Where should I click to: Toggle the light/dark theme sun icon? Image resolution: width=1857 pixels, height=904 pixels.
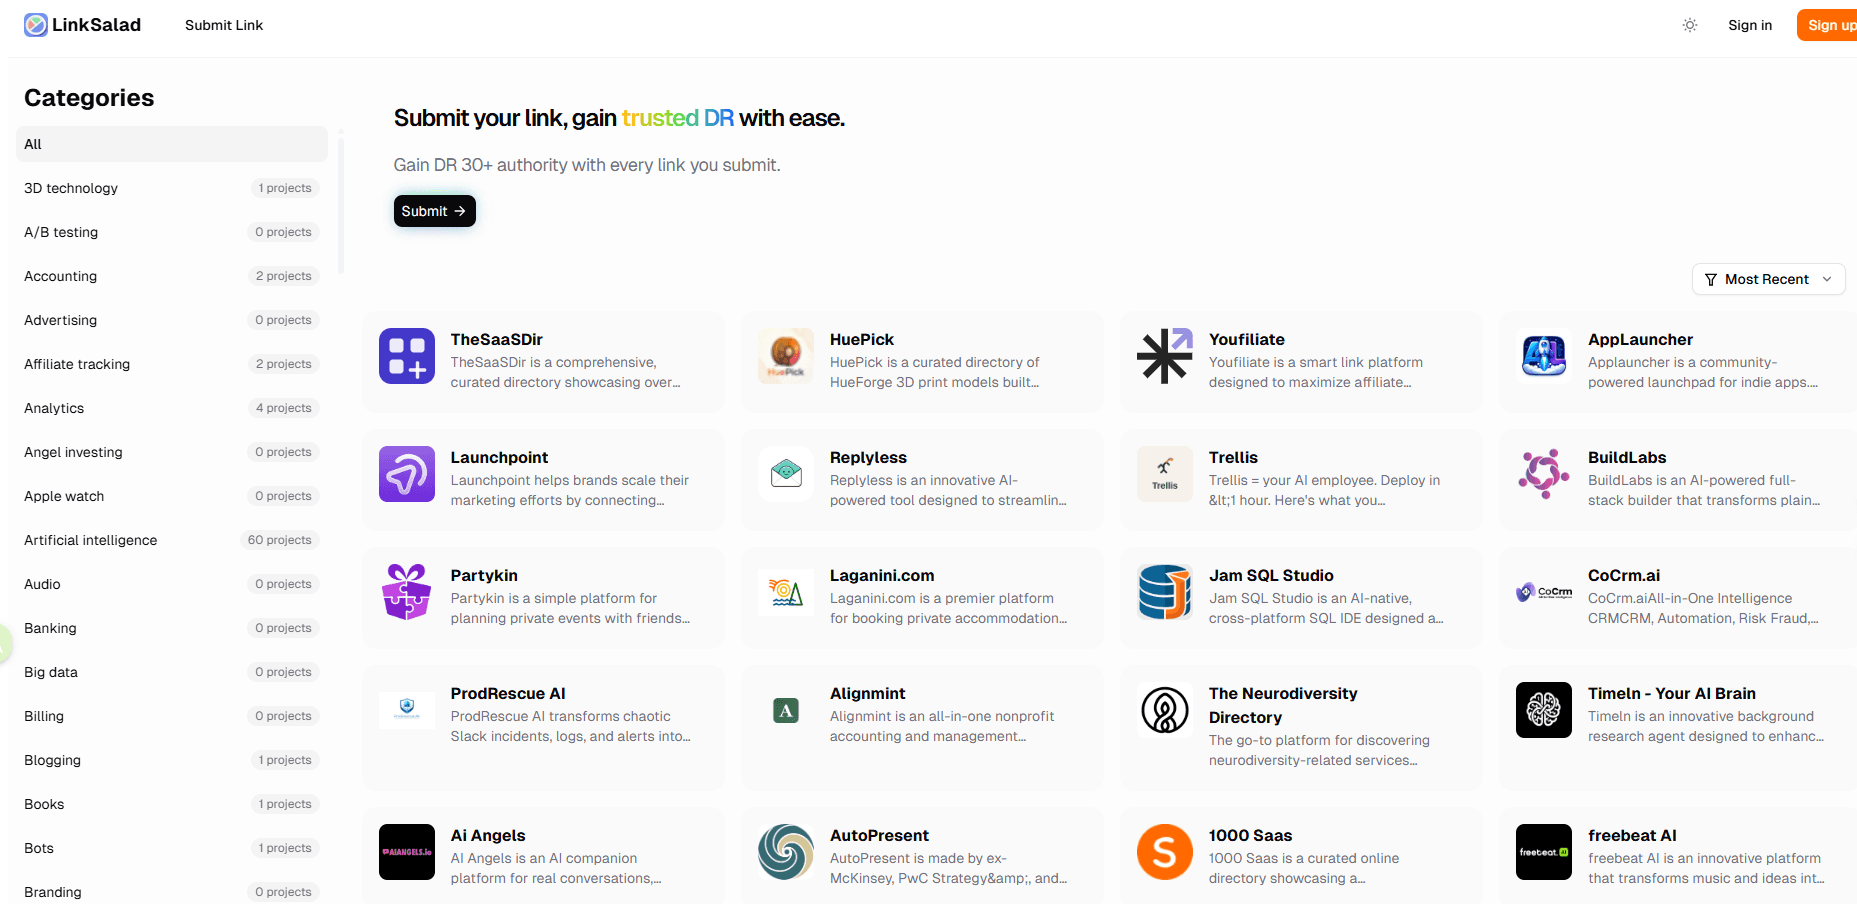click(x=1689, y=25)
